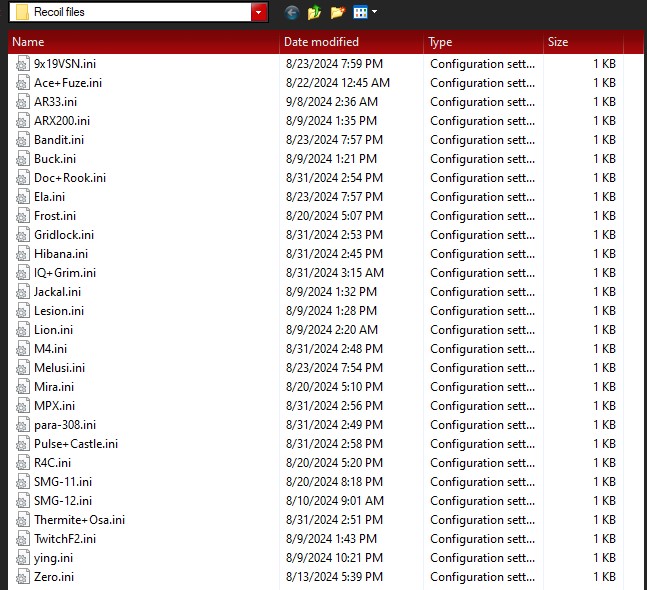Select the Ace+Fuze.ini file icon
The height and width of the screenshot is (590, 647).
[23, 83]
